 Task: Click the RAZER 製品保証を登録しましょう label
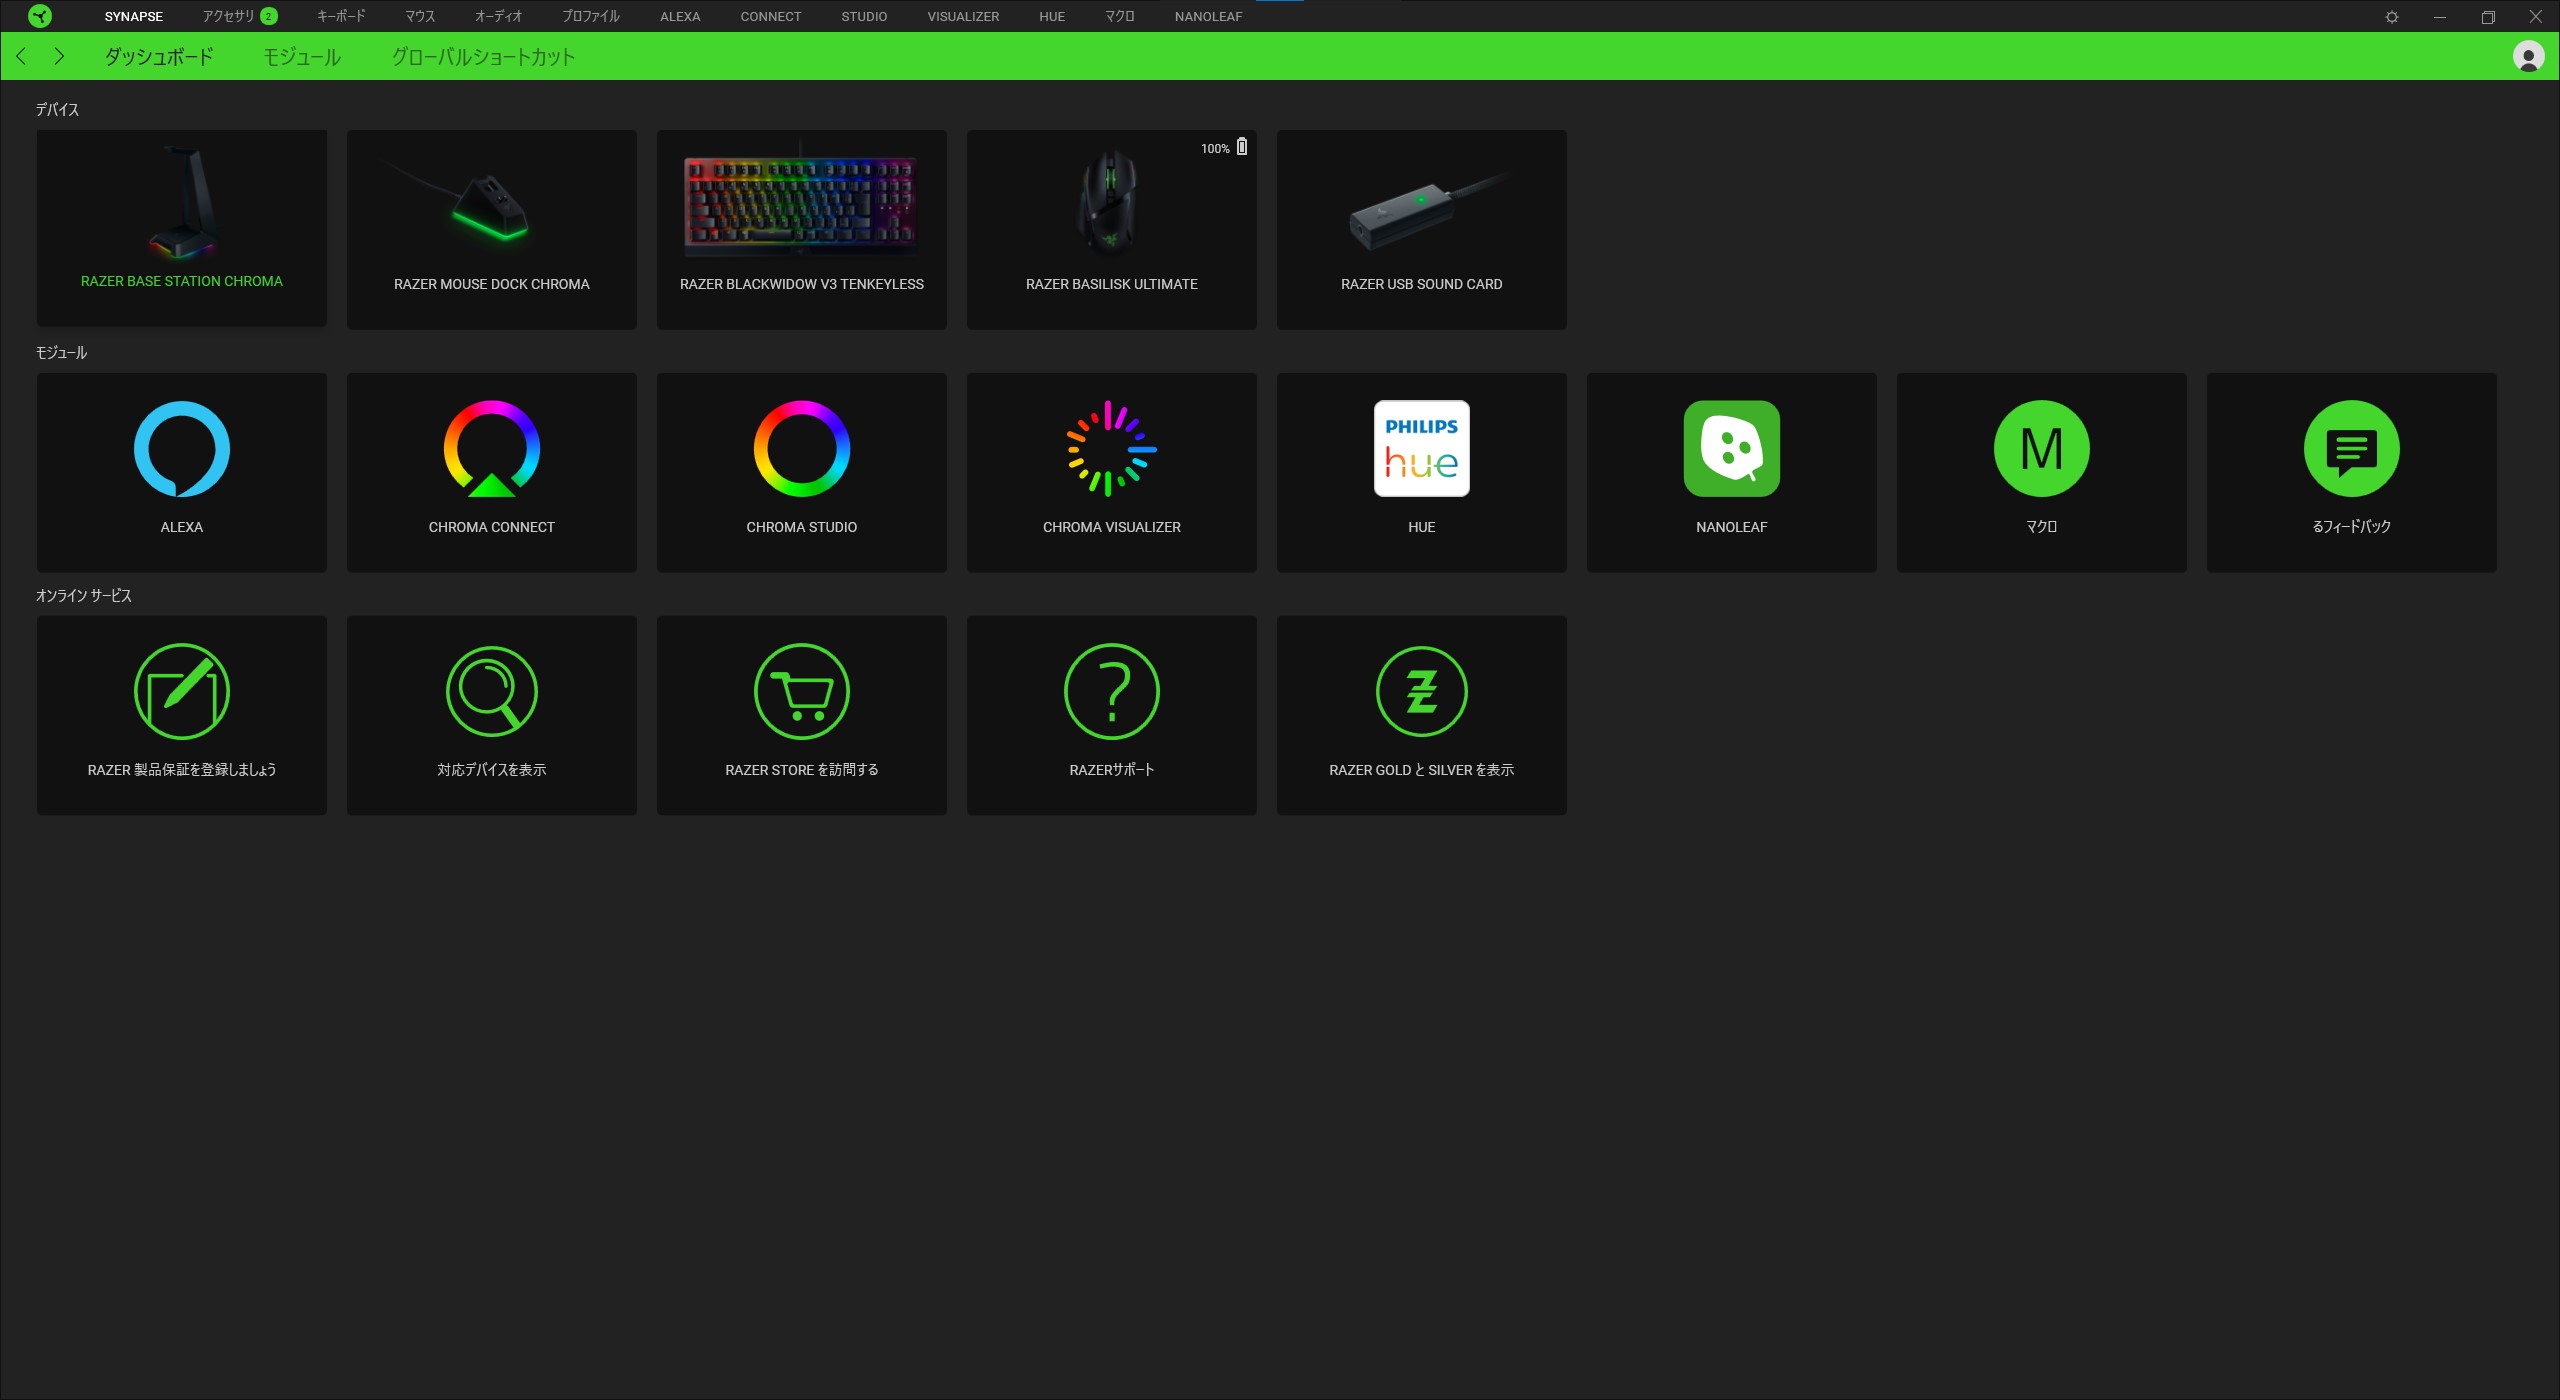pos(182,769)
